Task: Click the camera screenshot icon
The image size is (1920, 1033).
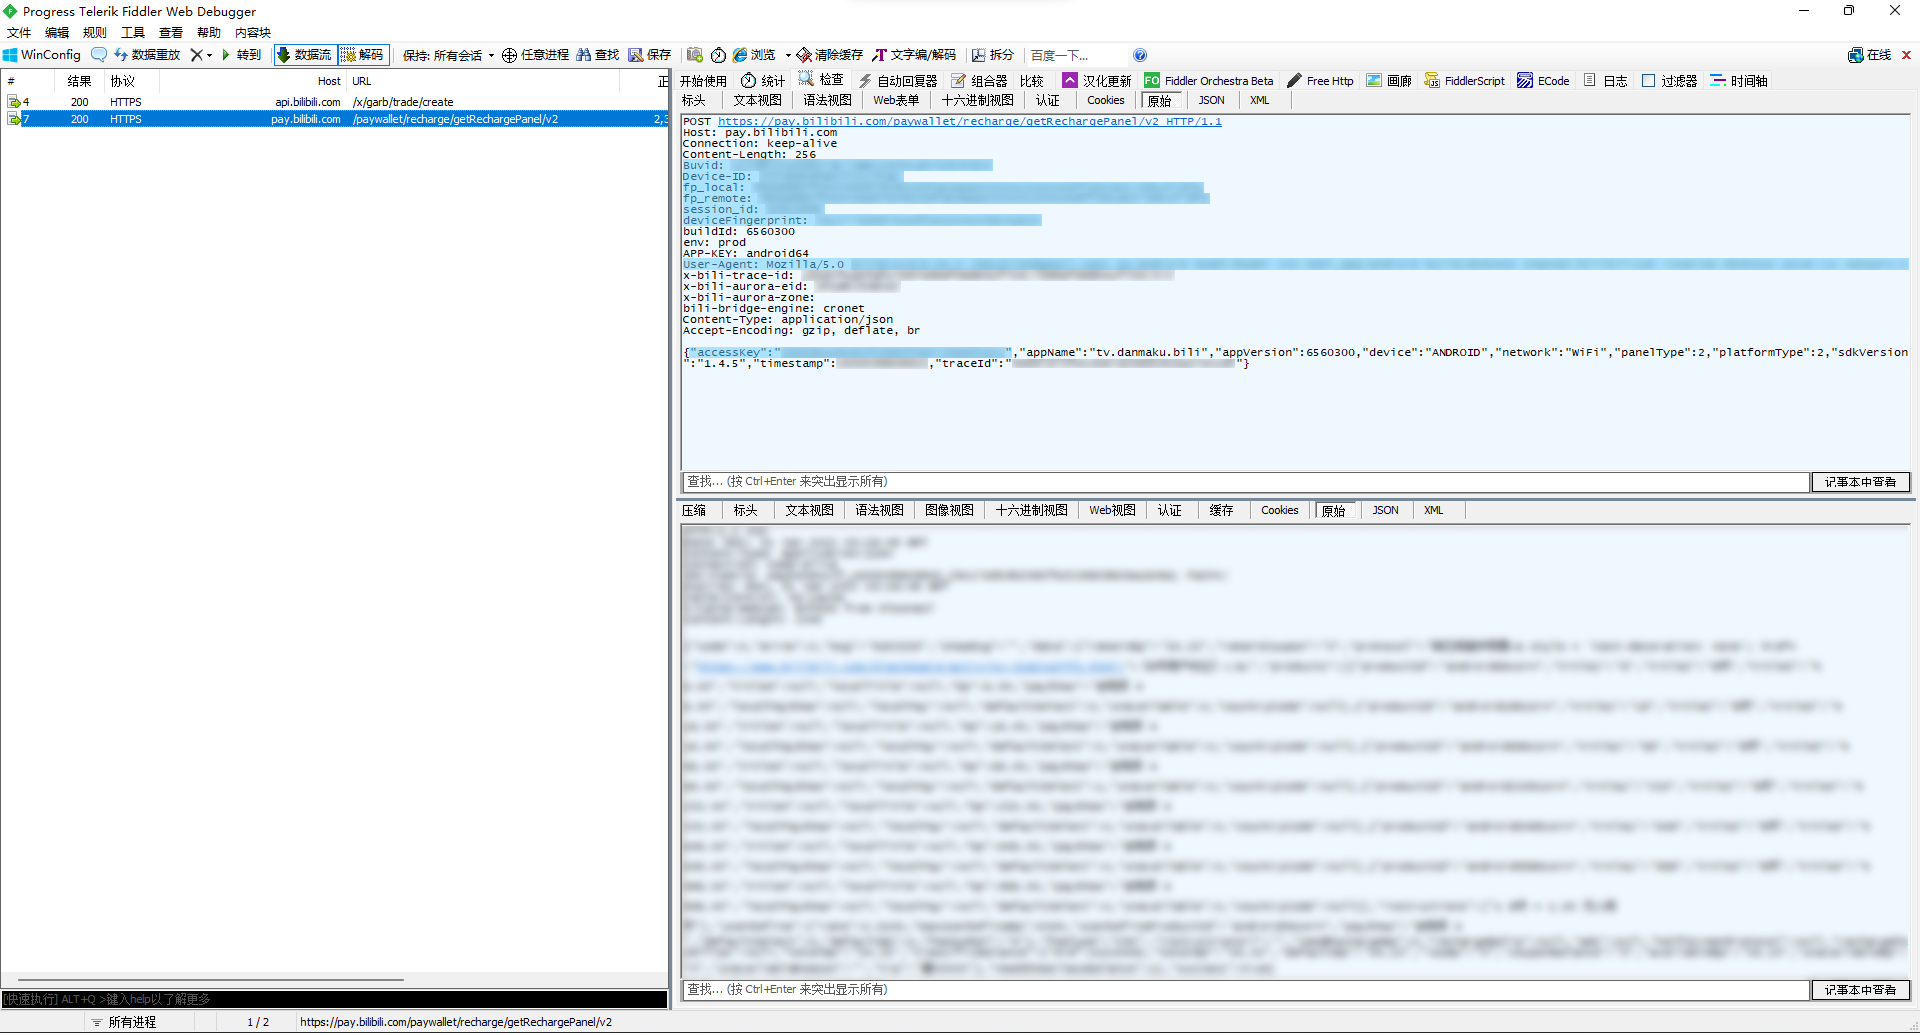Action: pos(695,55)
